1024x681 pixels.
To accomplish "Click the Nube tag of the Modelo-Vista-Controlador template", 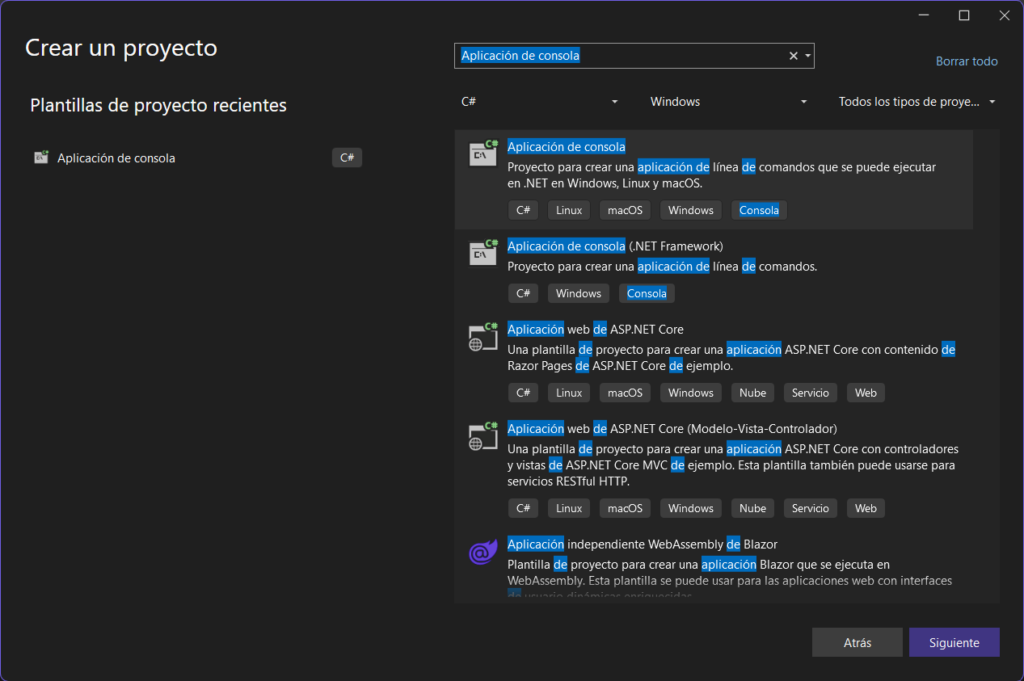I will click(x=752, y=508).
